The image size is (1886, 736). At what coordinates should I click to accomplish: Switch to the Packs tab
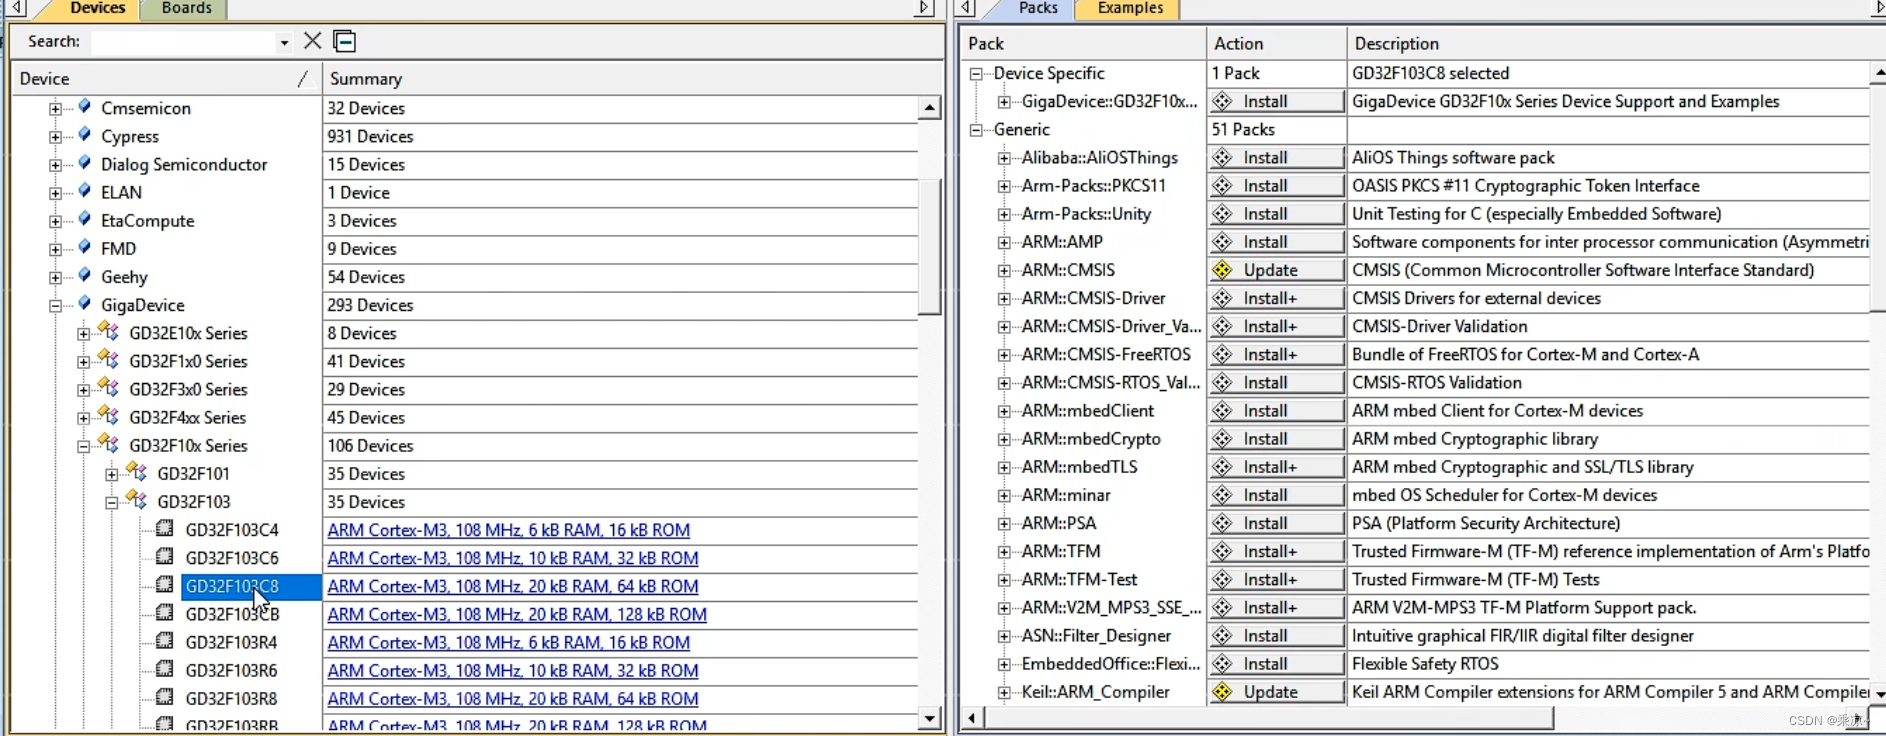click(1038, 9)
